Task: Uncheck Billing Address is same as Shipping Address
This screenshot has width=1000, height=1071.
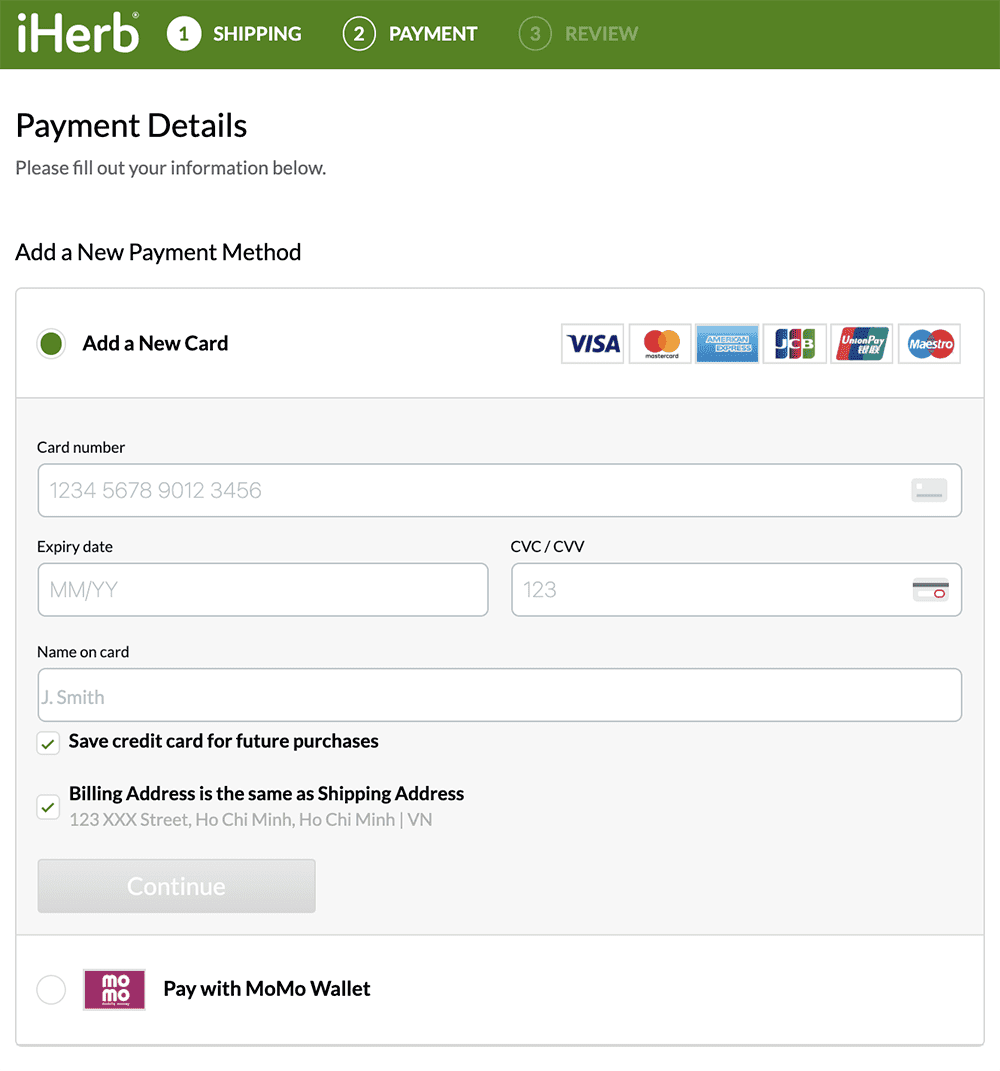Action: [47, 806]
